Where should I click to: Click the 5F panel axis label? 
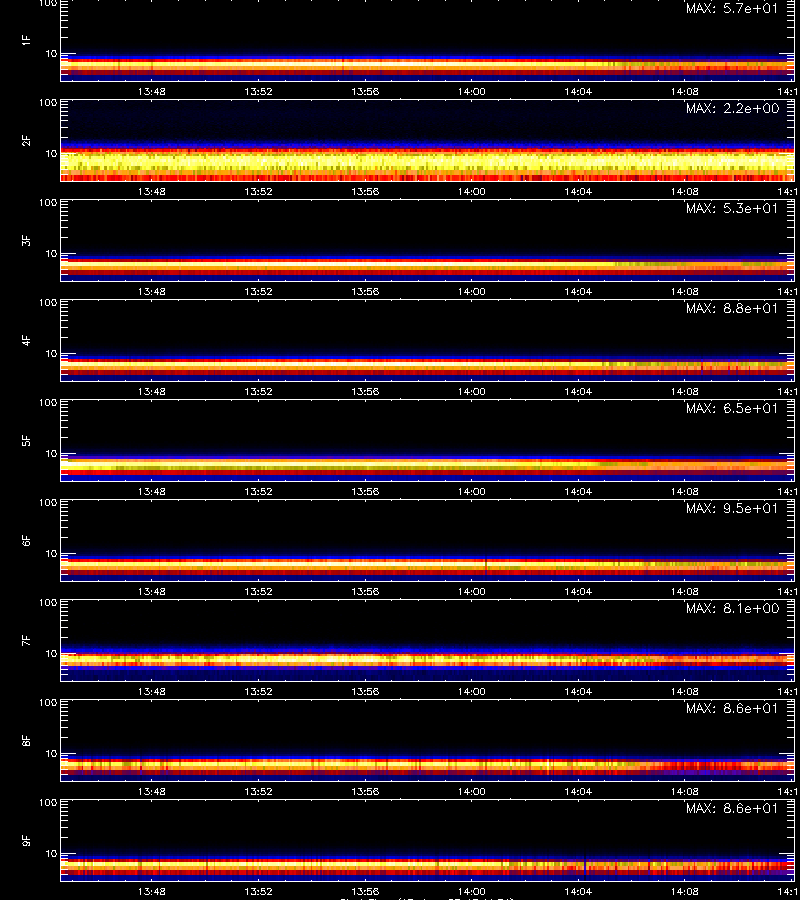pos(26,441)
